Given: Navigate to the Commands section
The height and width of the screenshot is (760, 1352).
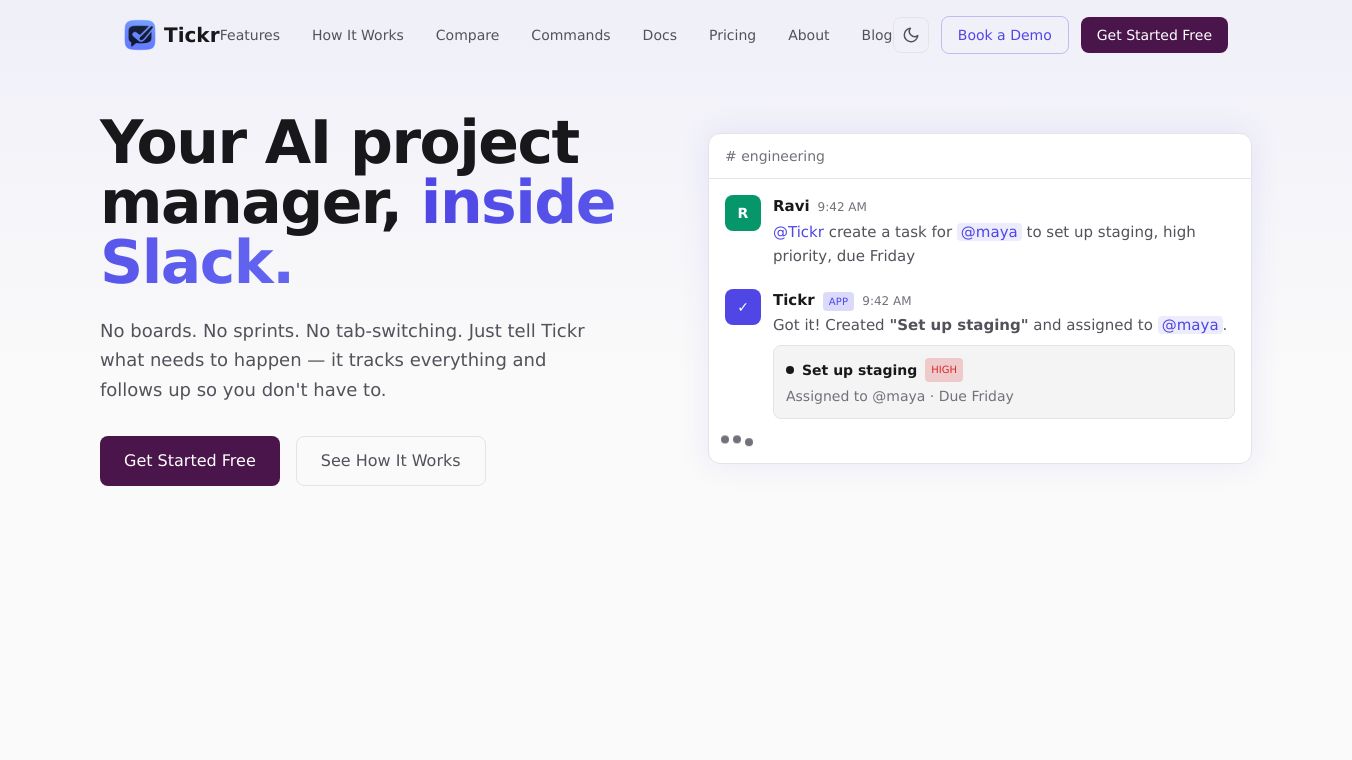Looking at the screenshot, I should (571, 35).
